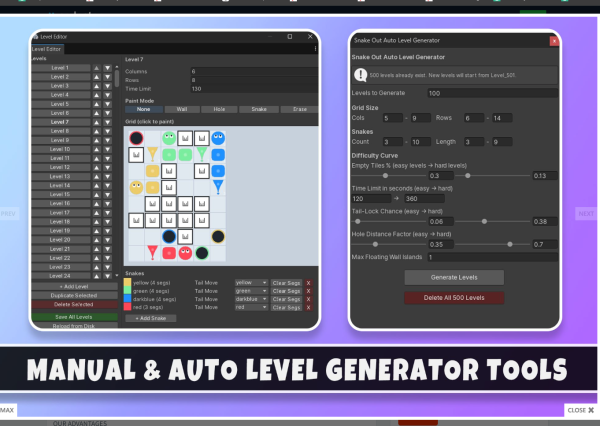This screenshot has width=600, height=426.
Task: Click the green snake head in the grid
Action: [x=169, y=138]
